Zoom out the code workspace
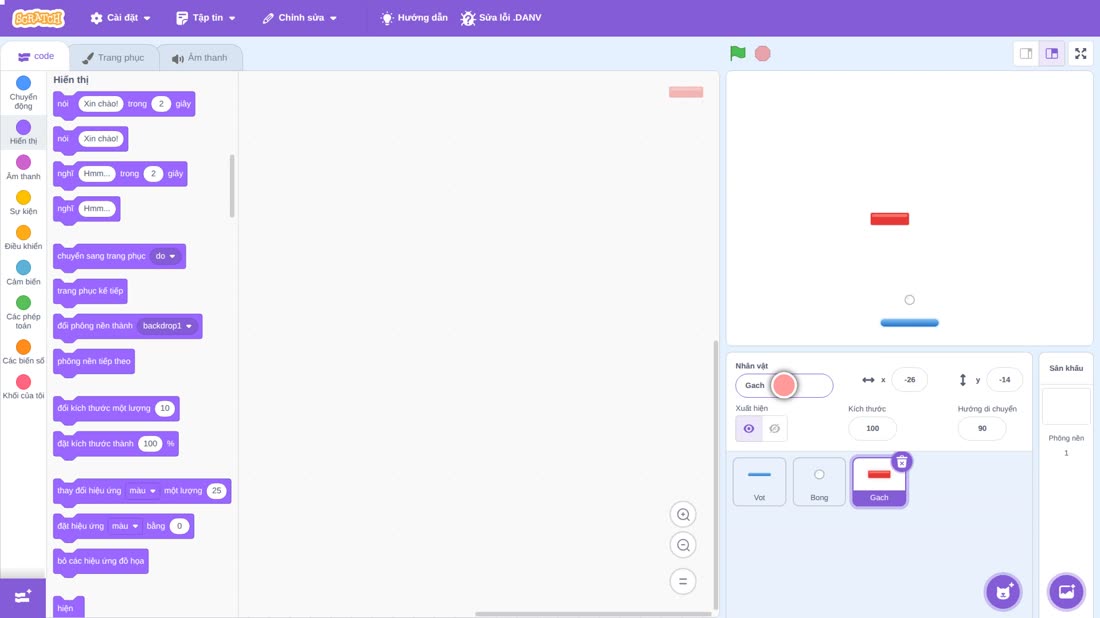Screen dimensions: 1100x618 [683, 545]
